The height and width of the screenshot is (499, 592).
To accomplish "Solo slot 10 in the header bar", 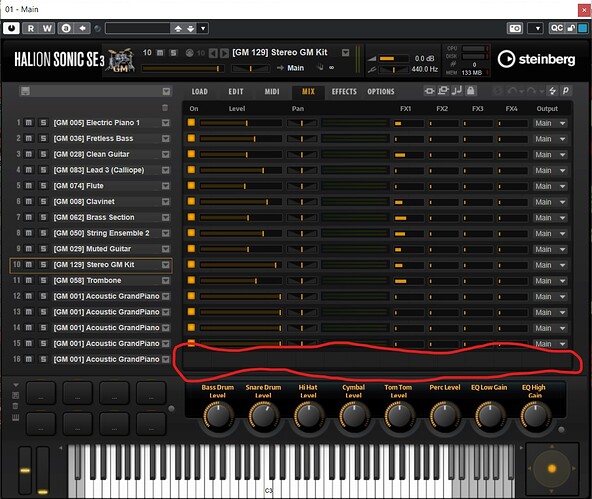I will click(x=173, y=53).
